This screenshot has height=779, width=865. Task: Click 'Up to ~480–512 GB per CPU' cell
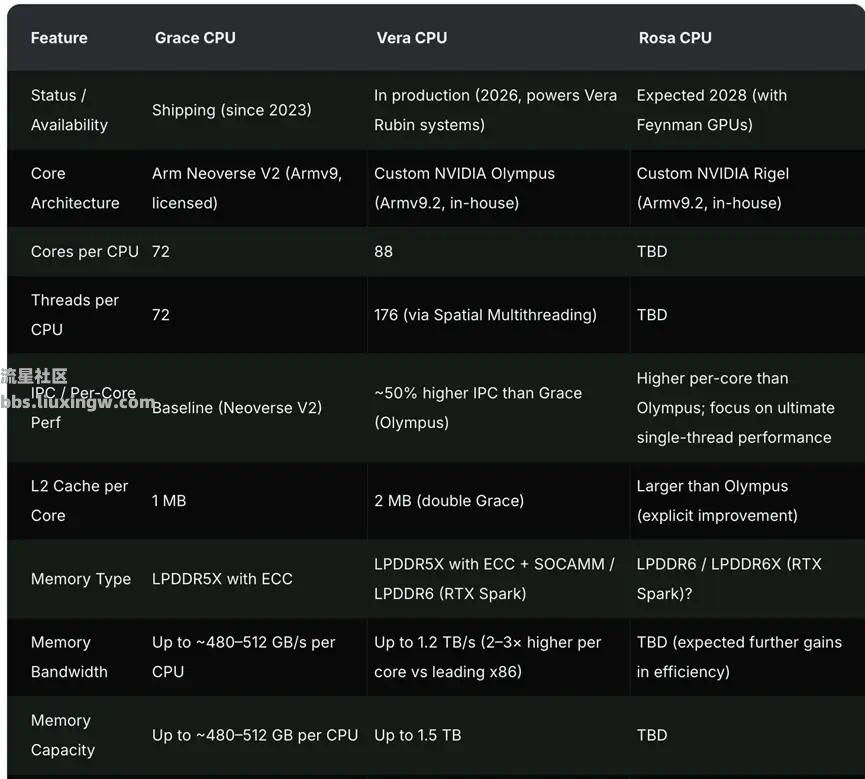[x=255, y=735]
